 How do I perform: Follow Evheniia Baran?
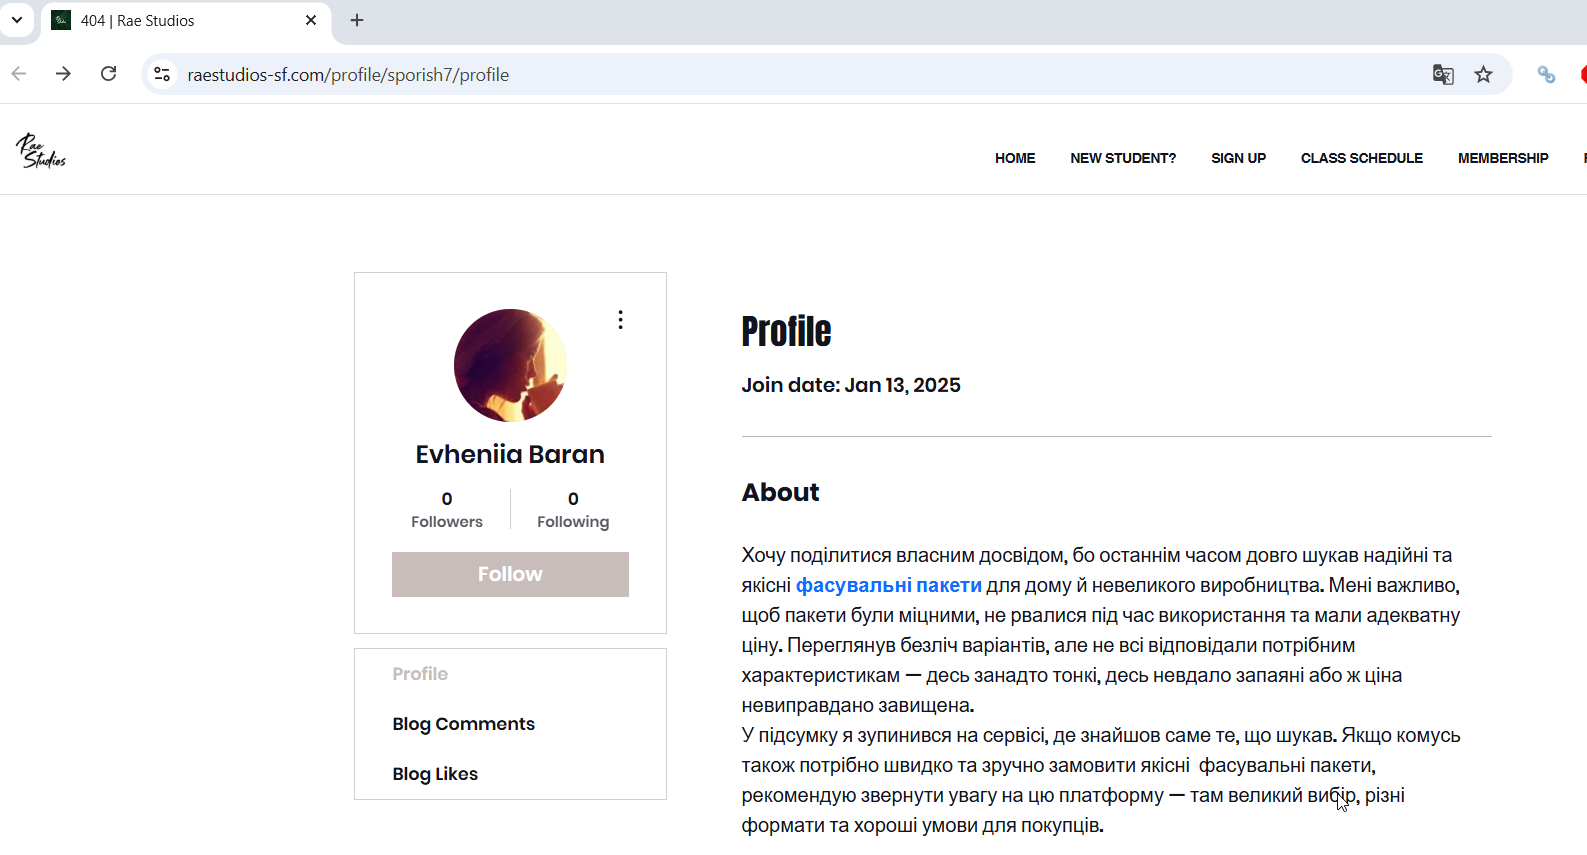tap(510, 574)
